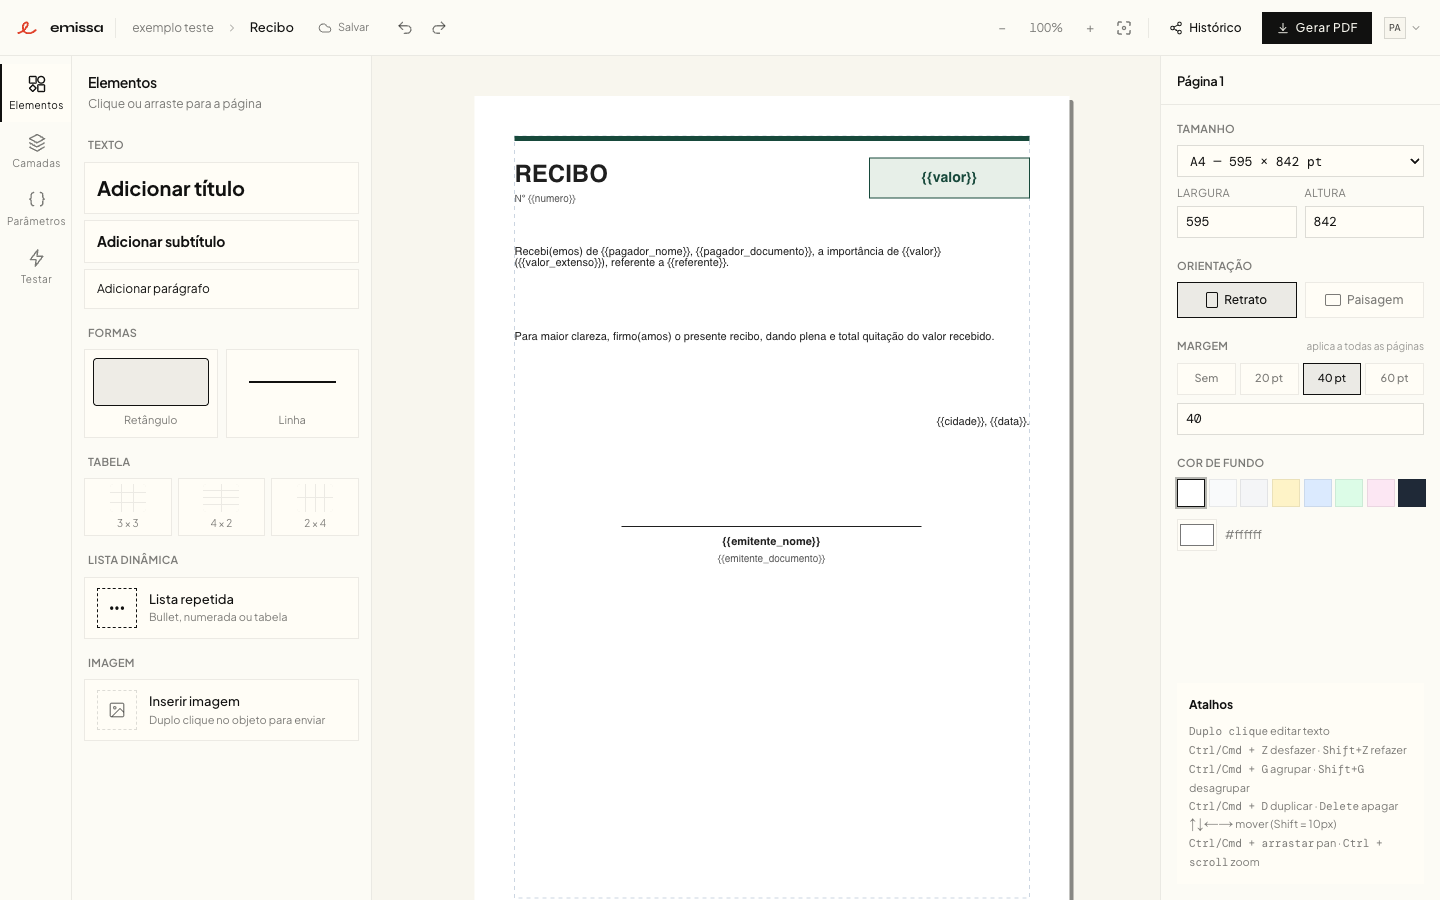Open the Histórico version history

point(1205,28)
